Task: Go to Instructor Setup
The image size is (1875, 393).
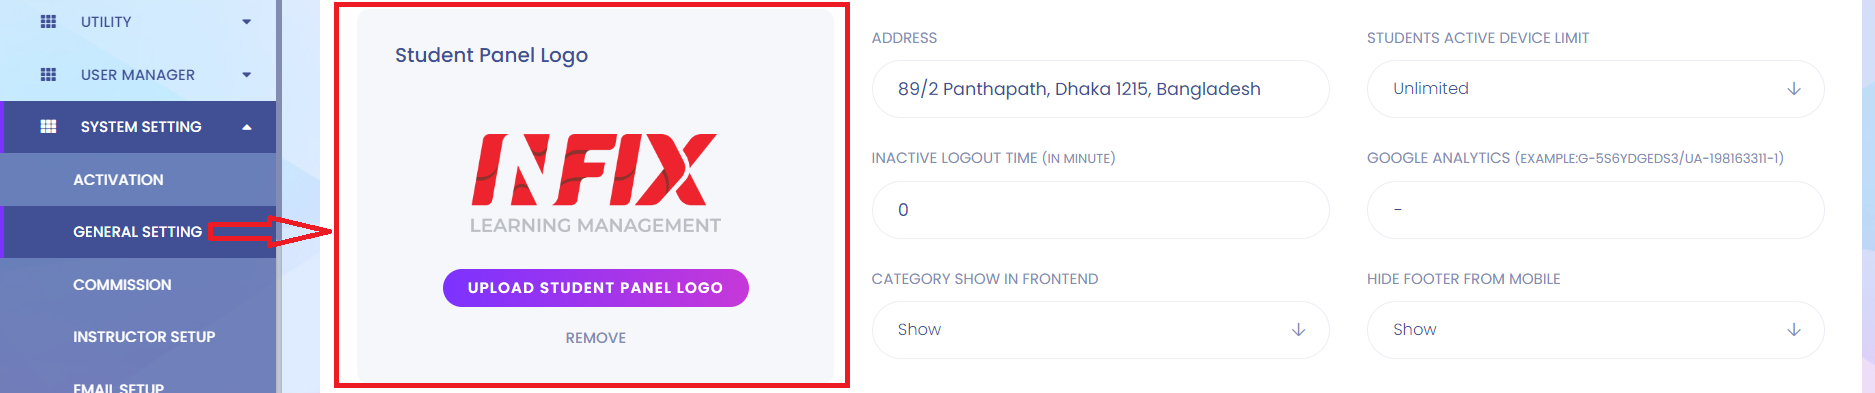Action: coord(144,337)
